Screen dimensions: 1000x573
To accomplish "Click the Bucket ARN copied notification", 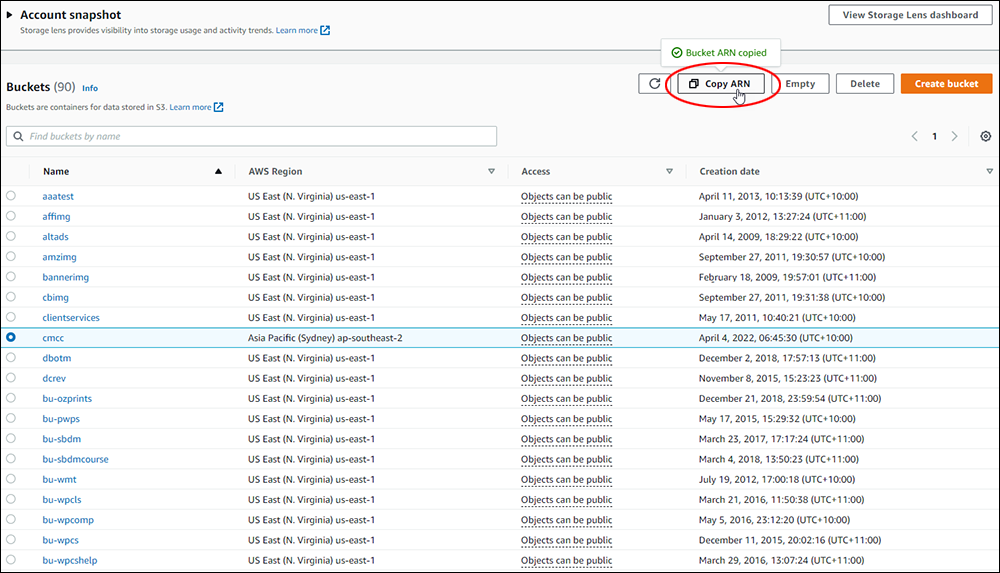I will 721,52.
